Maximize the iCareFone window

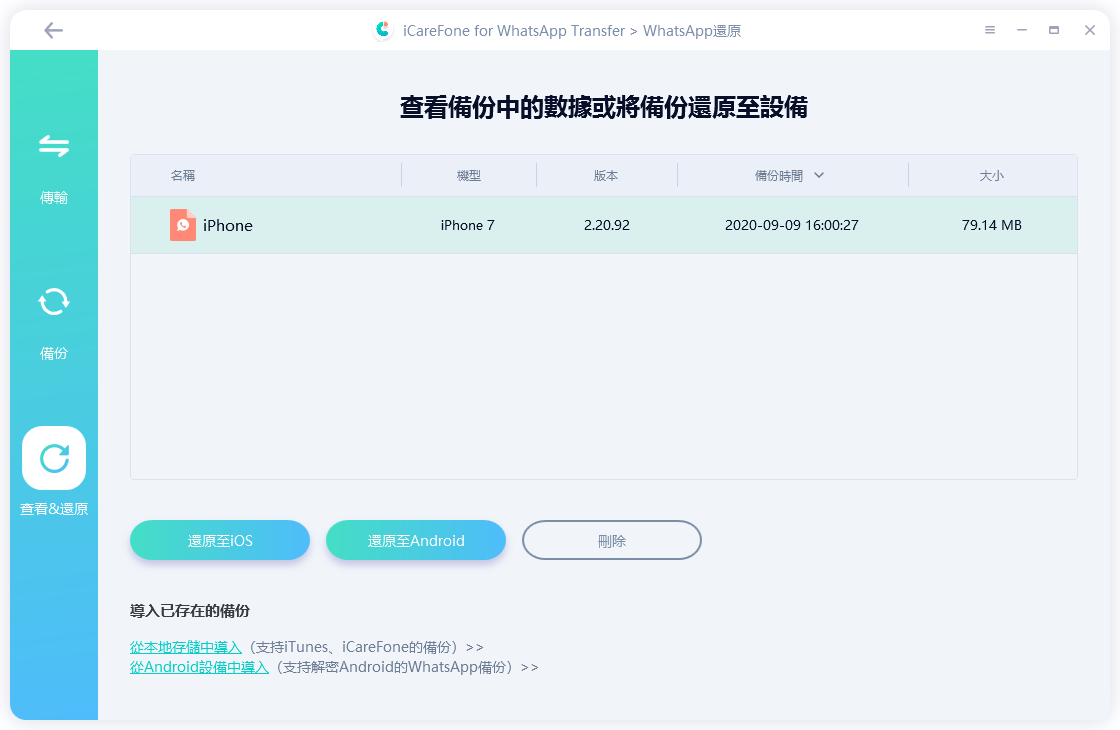pyautogui.click(x=1054, y=30)
